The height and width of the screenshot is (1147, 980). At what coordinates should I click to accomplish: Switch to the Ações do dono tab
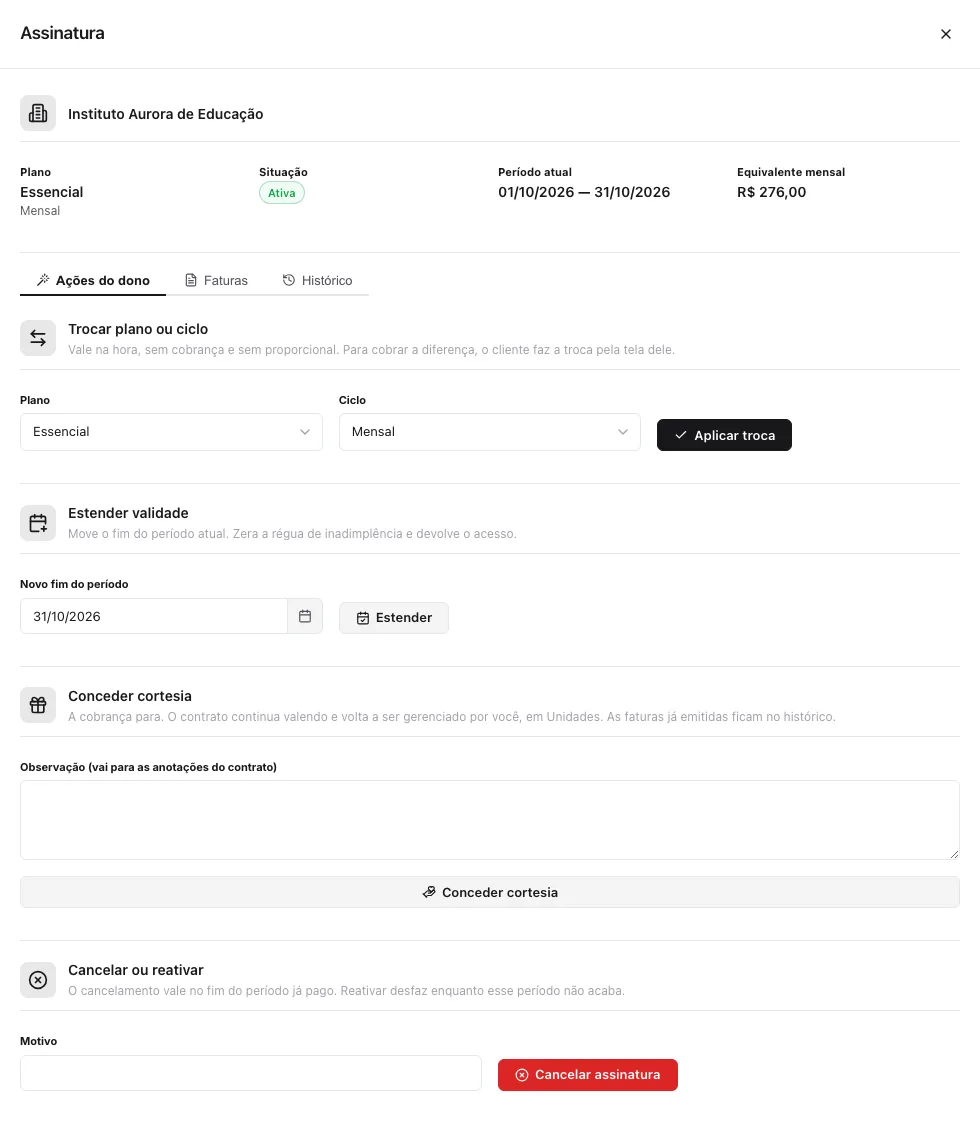coord(93,280)
